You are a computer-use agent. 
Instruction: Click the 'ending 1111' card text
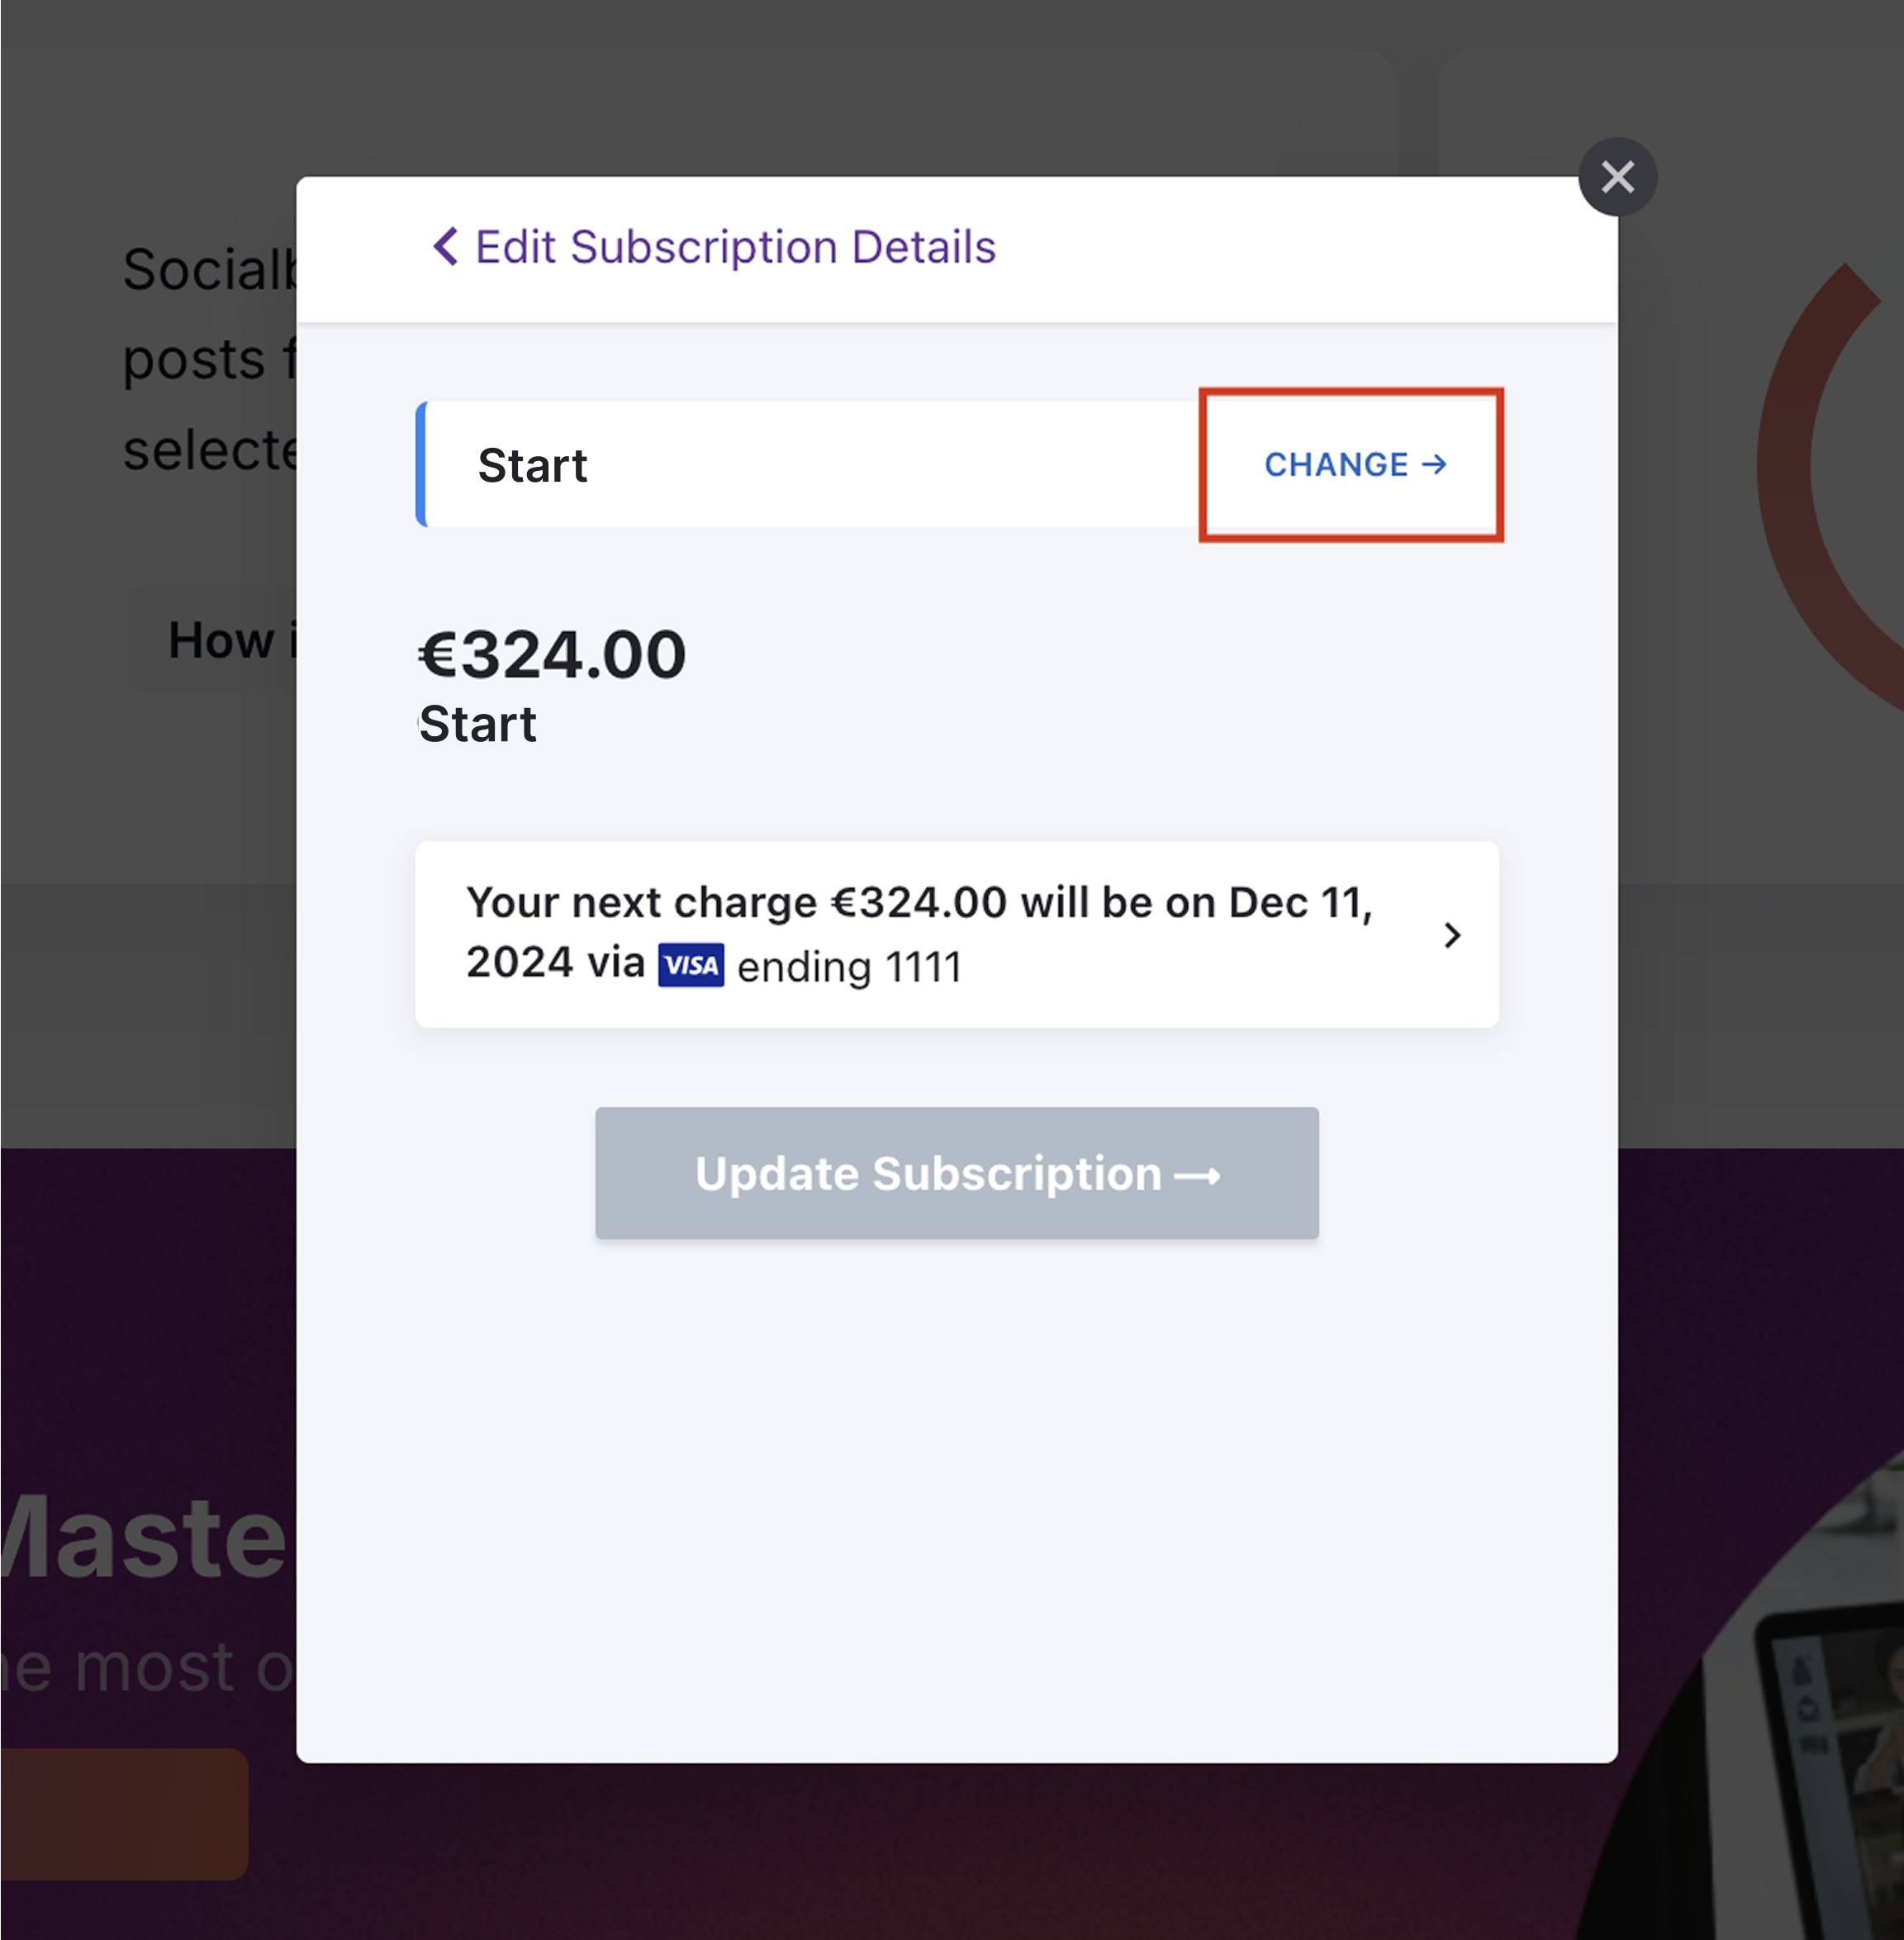(x=849, y=967)
